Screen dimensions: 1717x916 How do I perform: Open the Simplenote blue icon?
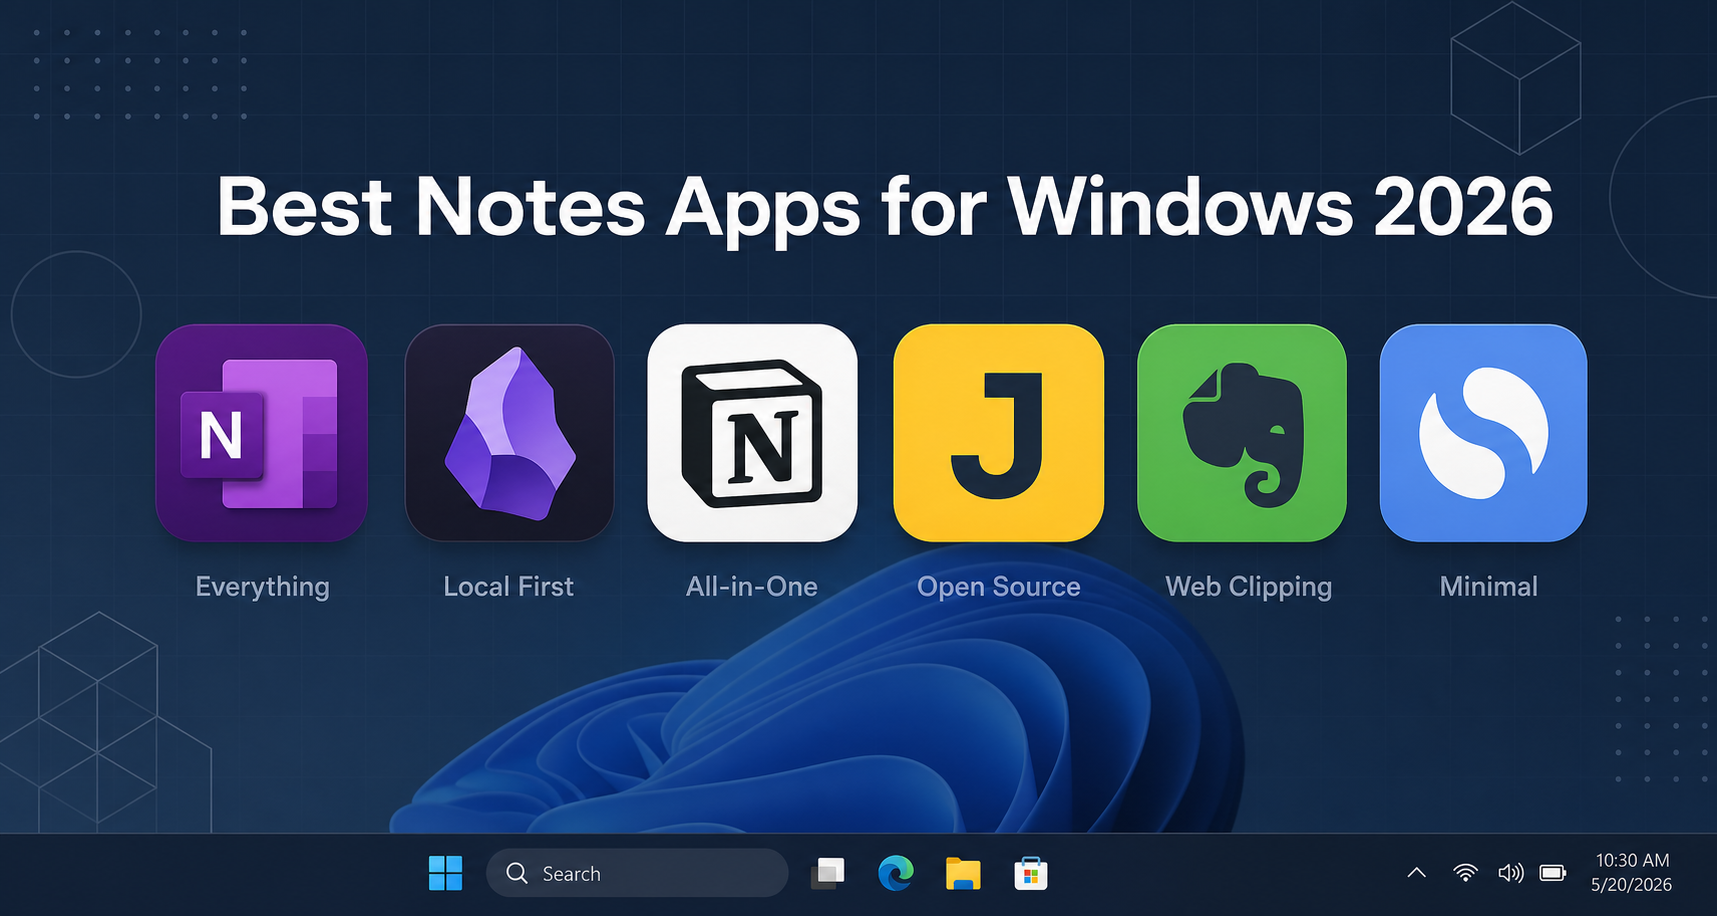[1483, 433]
